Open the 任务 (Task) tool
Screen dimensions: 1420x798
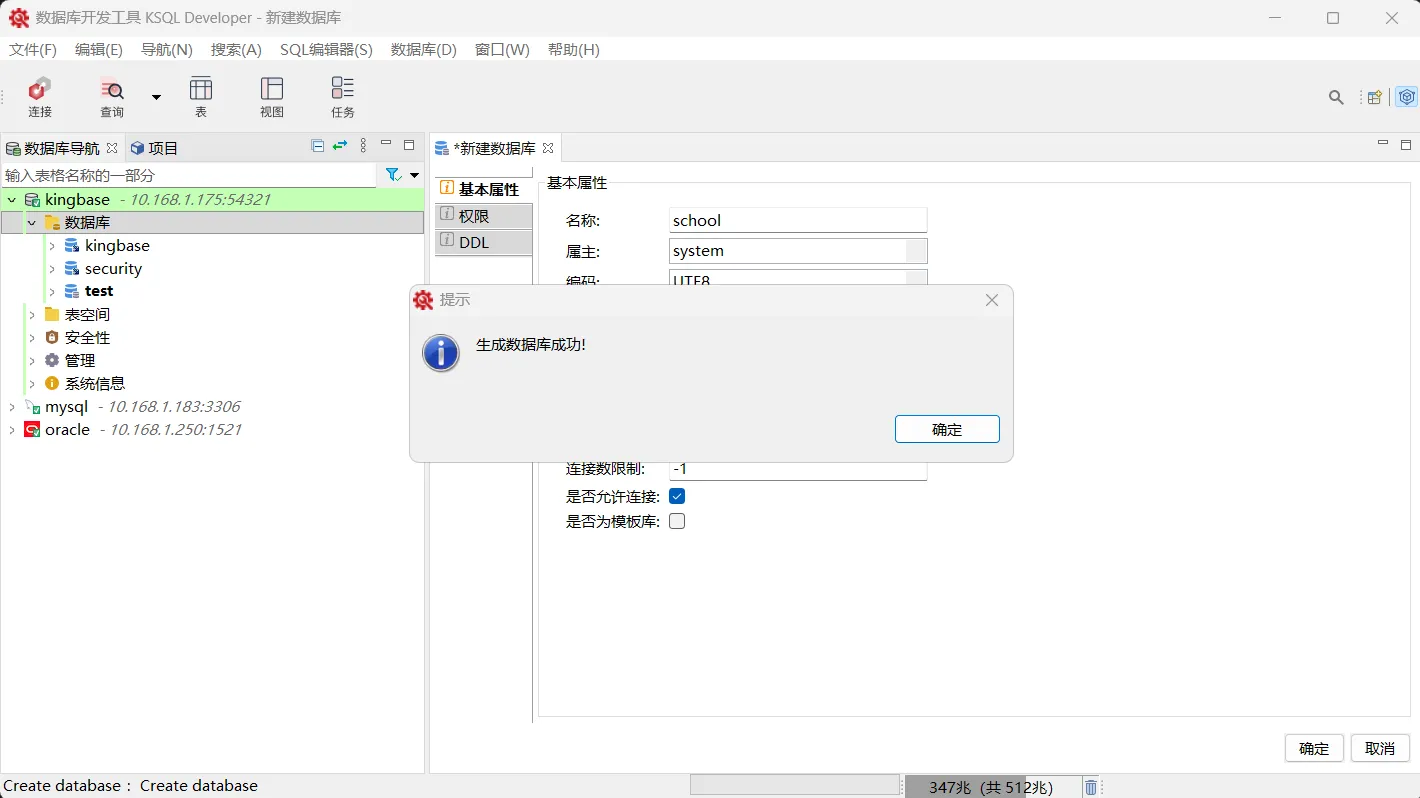point(342,96)
